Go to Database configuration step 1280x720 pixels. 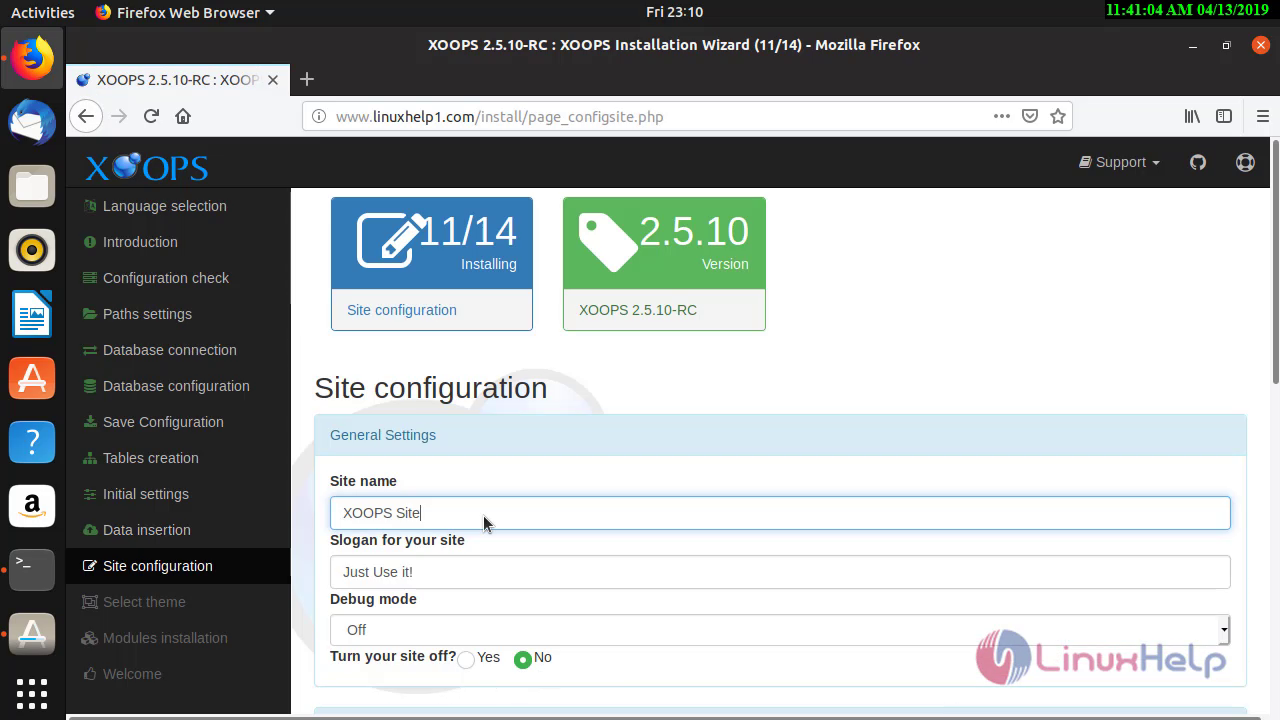click(176, 386)
